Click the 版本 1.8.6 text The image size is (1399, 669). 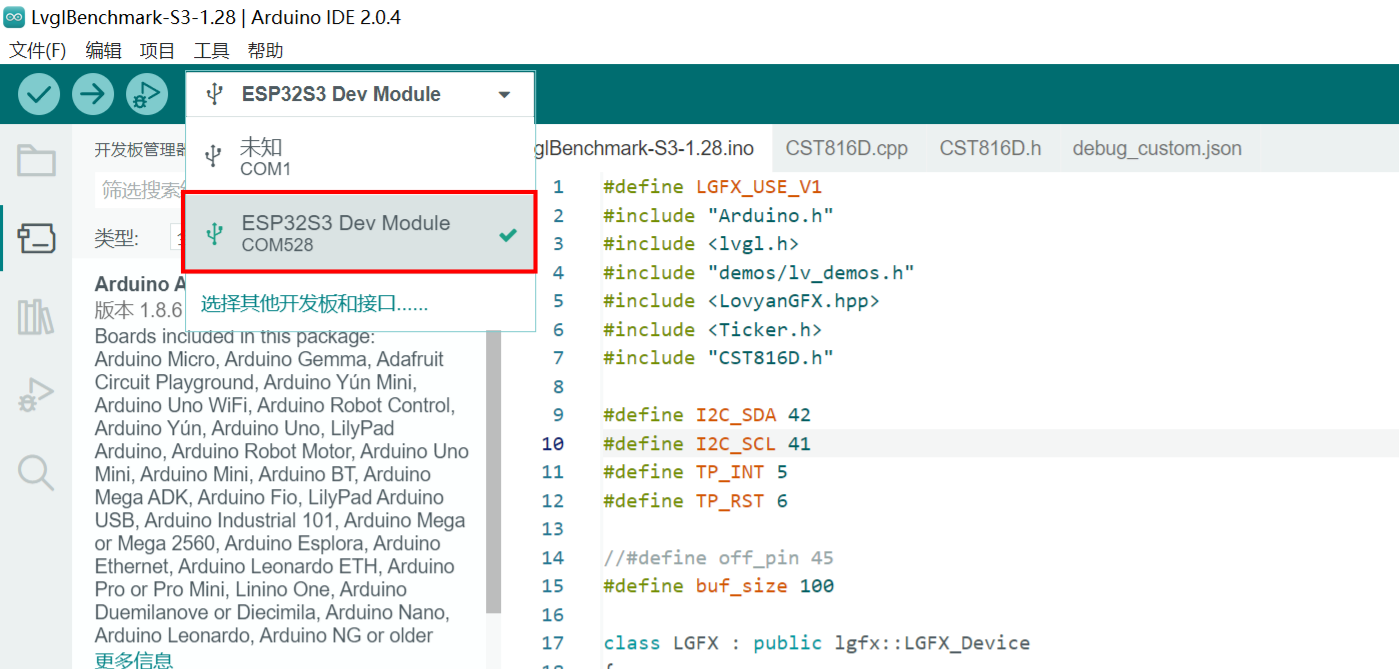pos(139,309)
